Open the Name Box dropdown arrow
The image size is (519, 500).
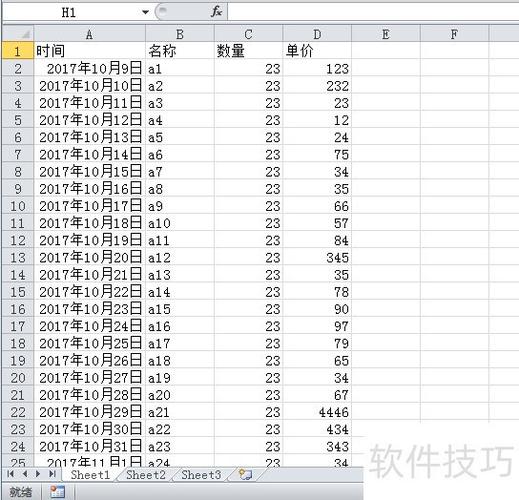click(x=145, y=12)
